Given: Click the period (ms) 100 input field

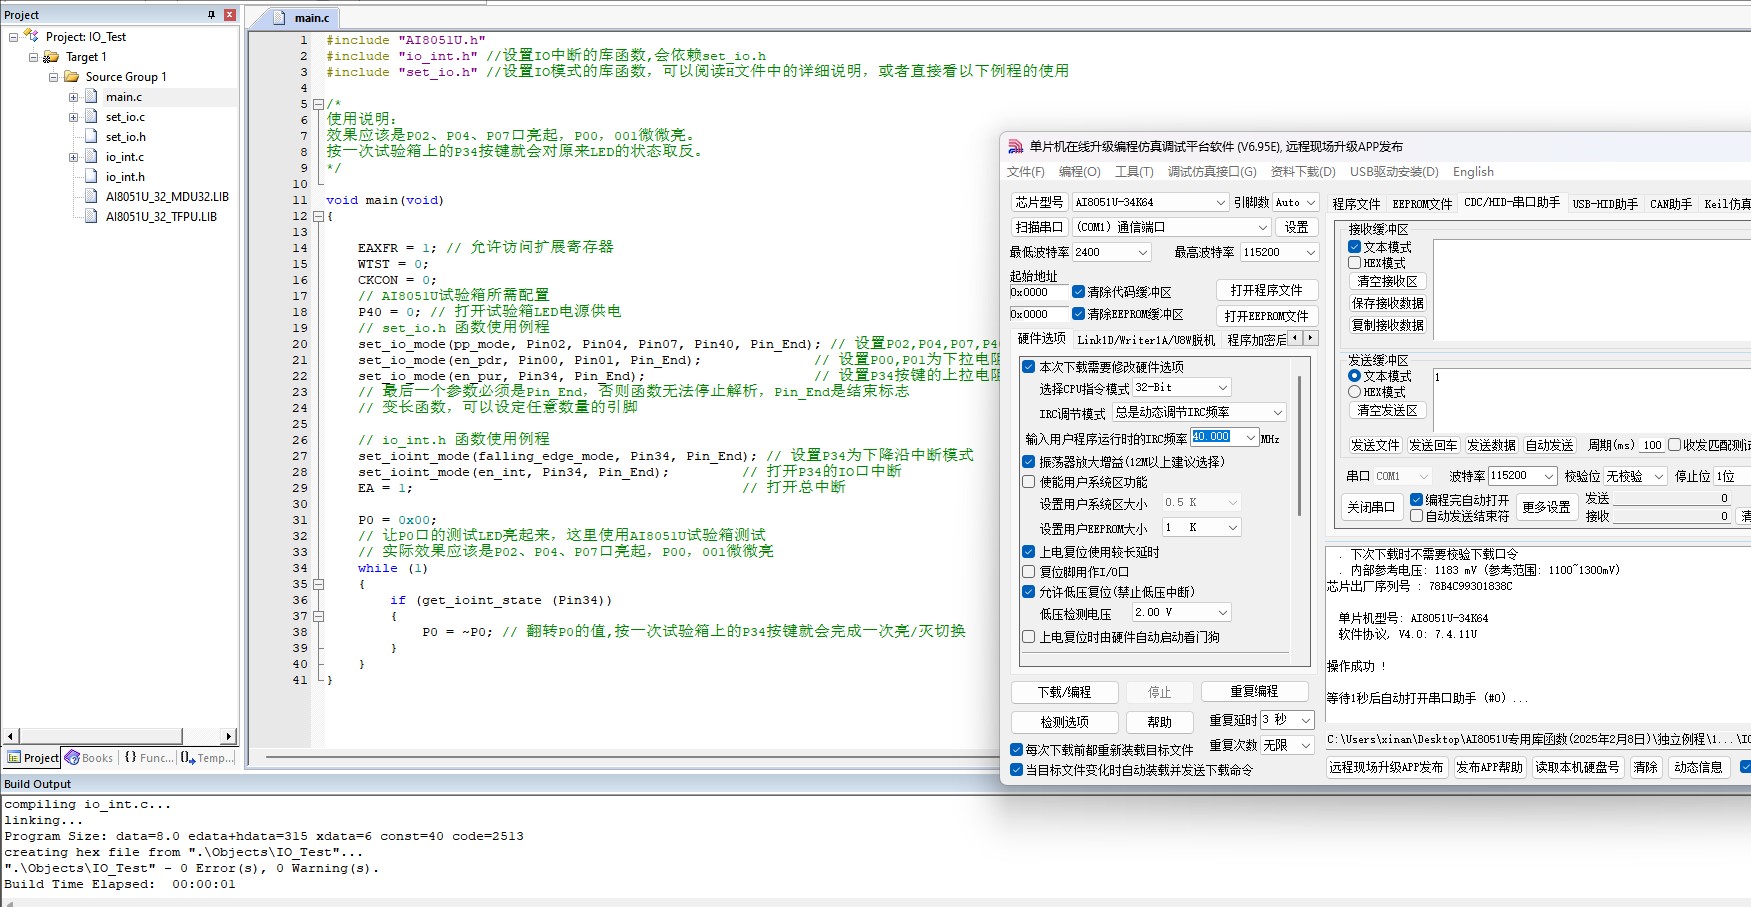Looking at the screenshot, I should (1652, 445).
